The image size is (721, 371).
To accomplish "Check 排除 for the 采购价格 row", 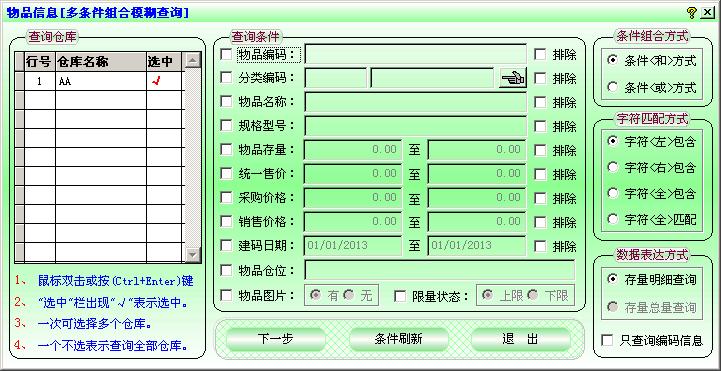I will click(540, 198).
